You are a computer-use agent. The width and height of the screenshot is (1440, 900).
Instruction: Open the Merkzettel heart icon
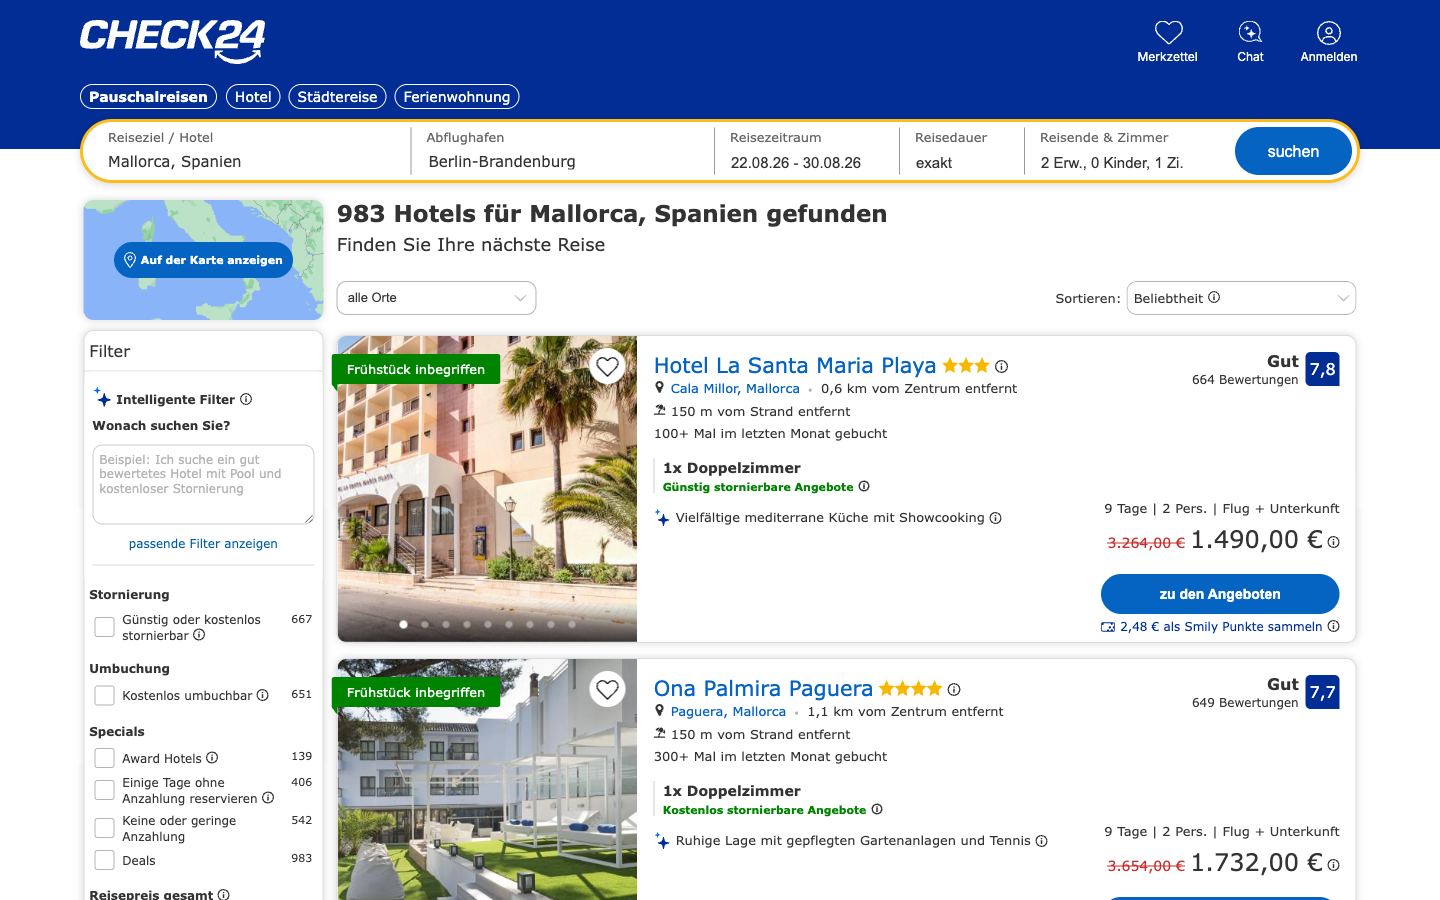(x=1168, y=32)
